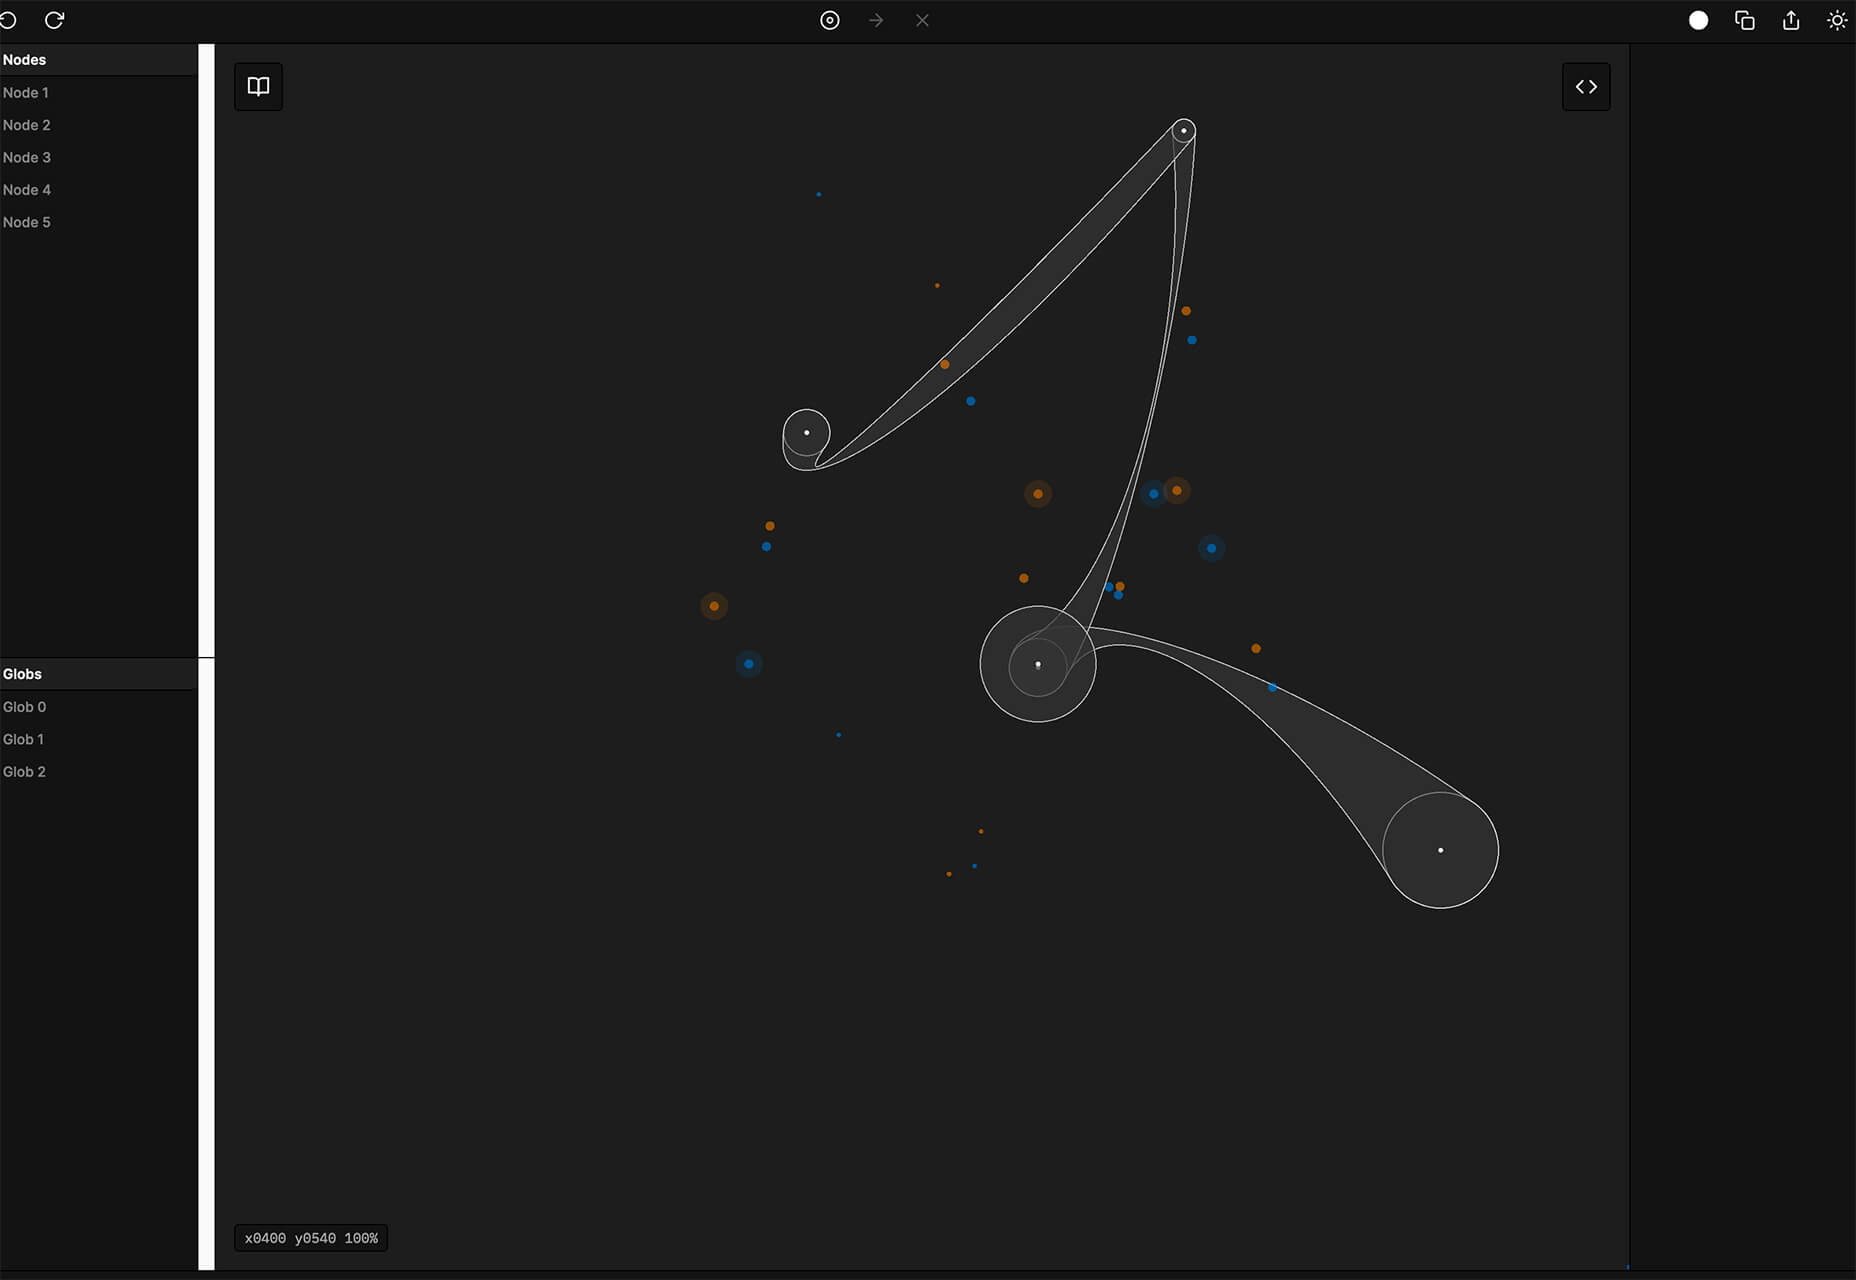
Task: Click the redo icon in the top bar
Action: pyautogui.click(x=55, y=20)
